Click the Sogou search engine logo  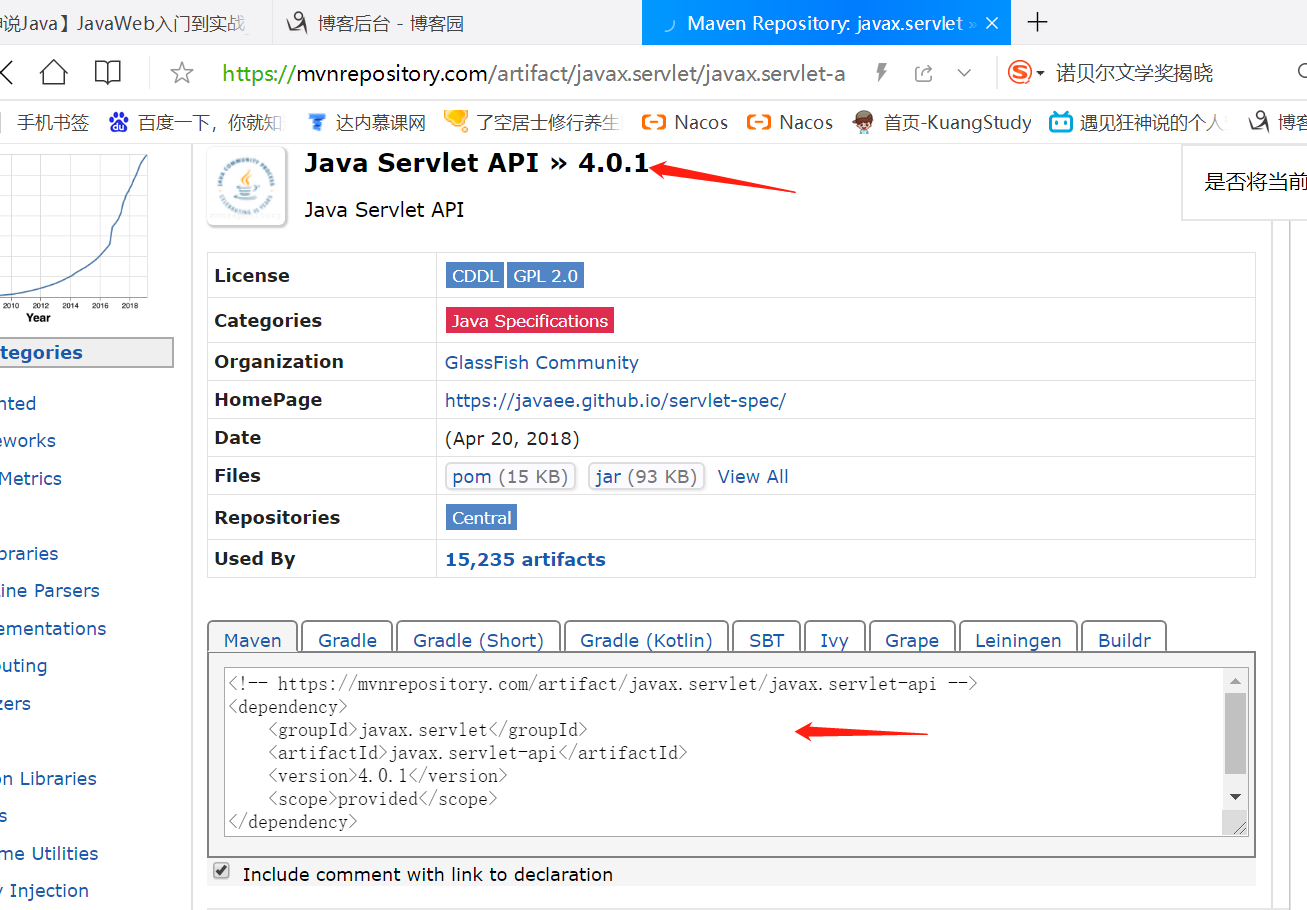pos(1019,72)
